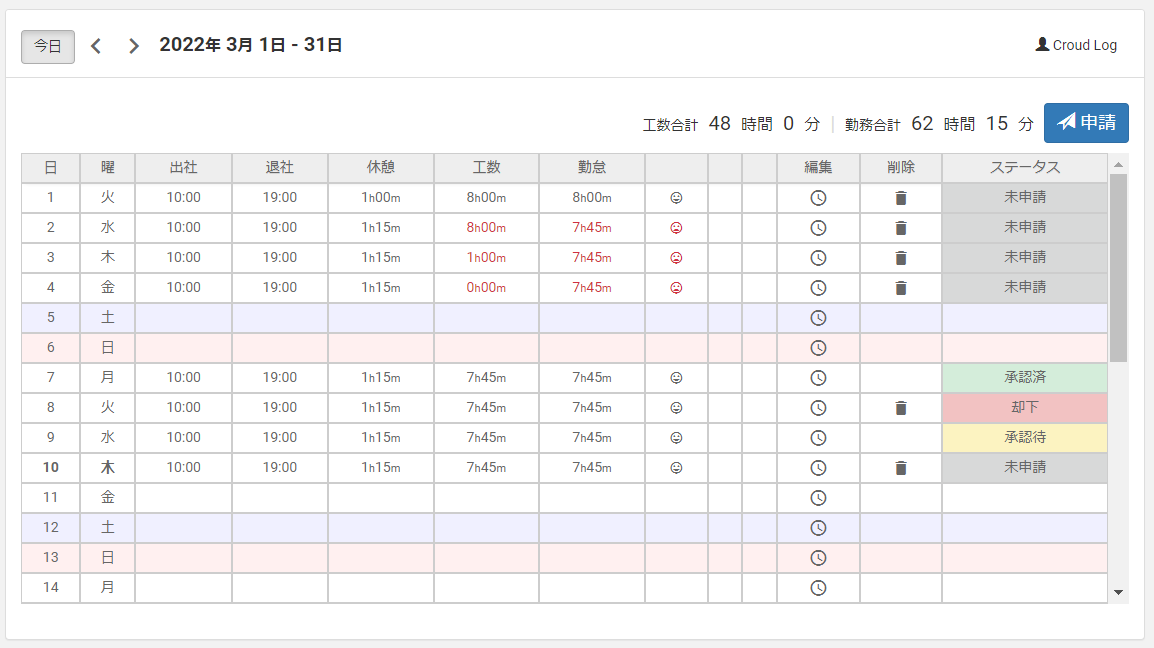The height and width of the screenshot is (648, 1154).
Task: Click the 工数 column header
Action: click(x=486, y=168)
